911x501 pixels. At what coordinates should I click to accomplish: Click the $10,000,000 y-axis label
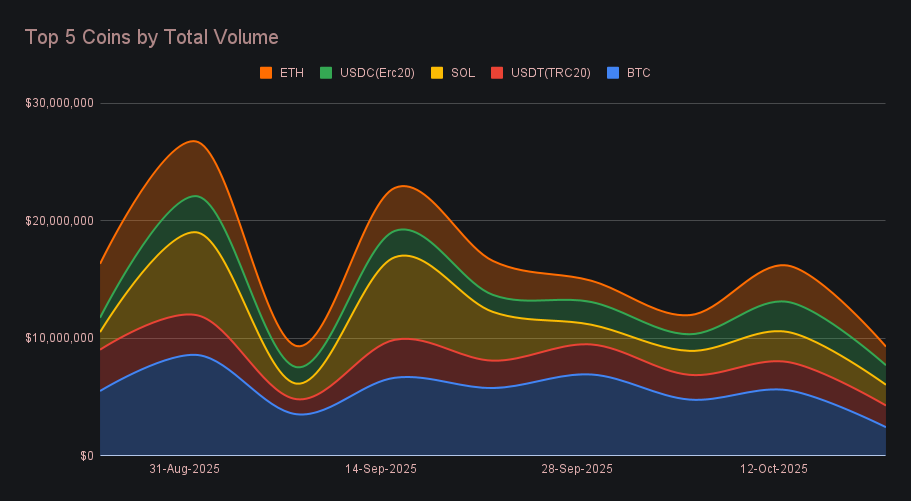tap(59, 338)
